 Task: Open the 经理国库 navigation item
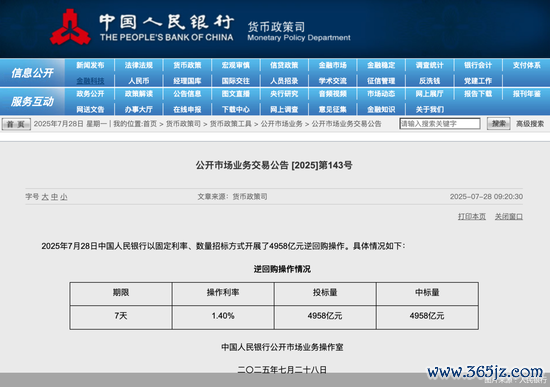click(x=187, y=81)
